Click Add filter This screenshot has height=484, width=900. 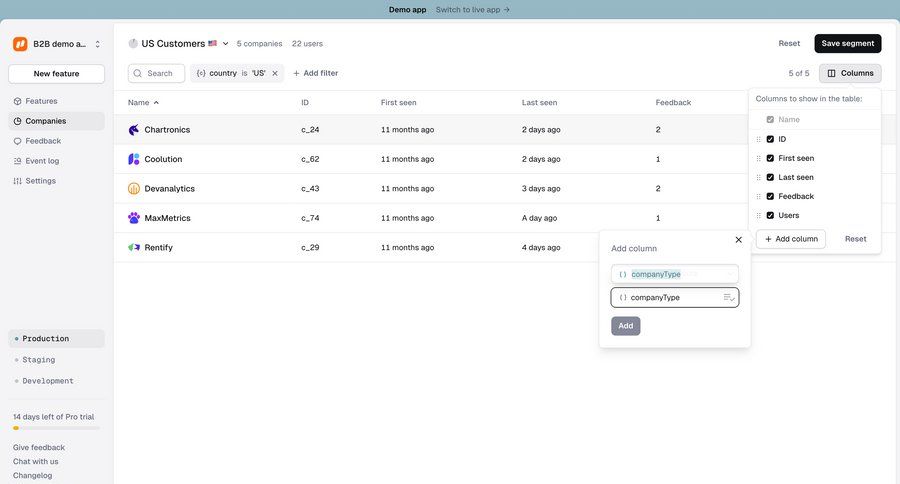[x=315, y=73]
